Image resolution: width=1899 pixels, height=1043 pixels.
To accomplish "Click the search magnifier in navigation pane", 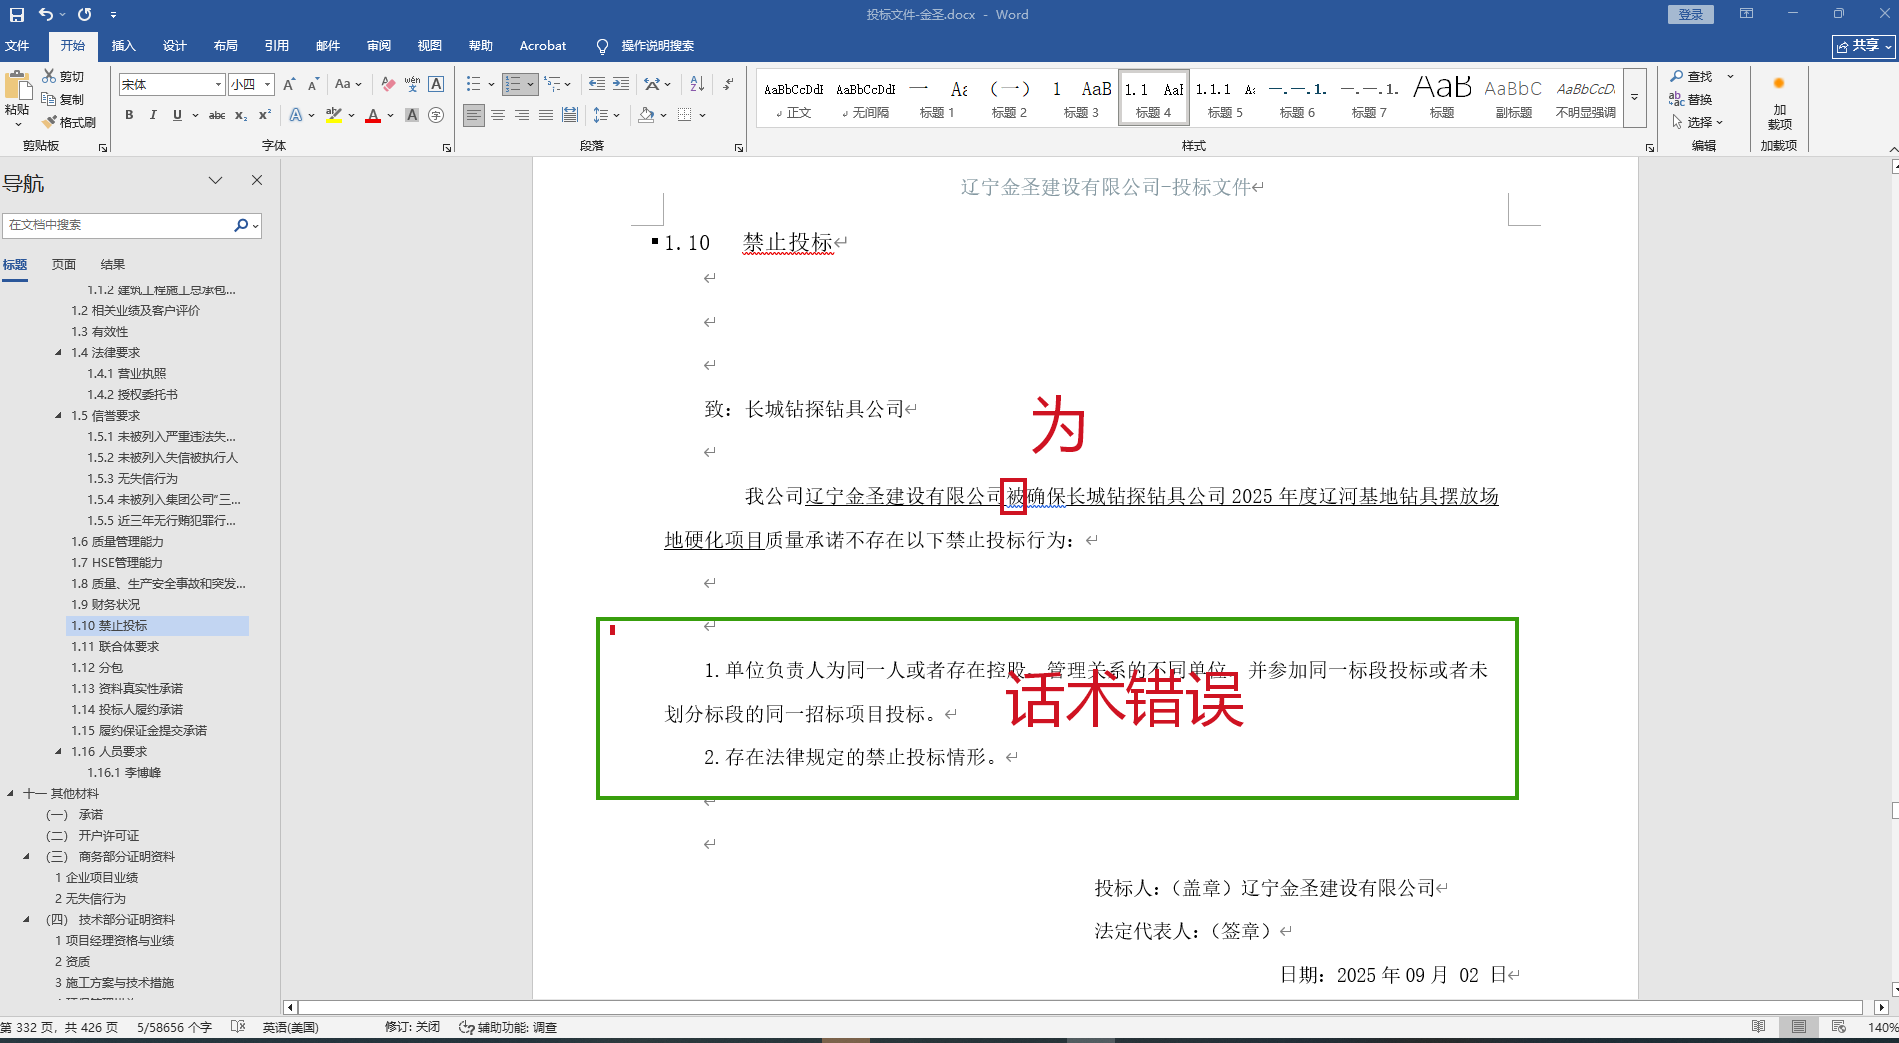I will [241, 225].
